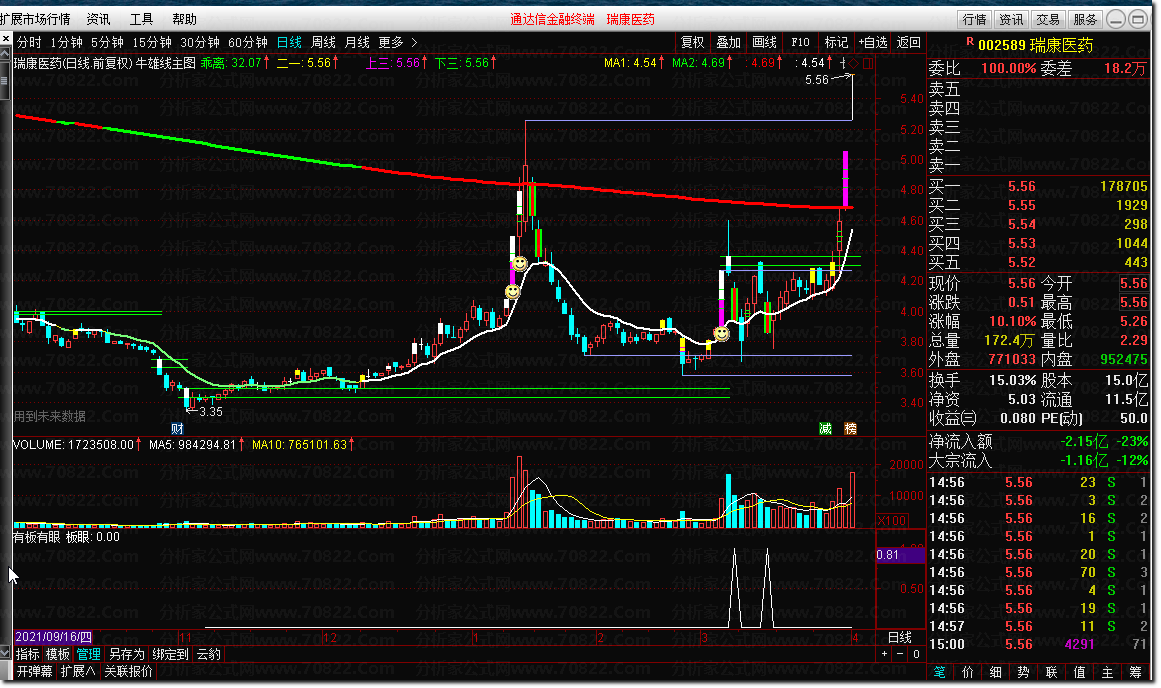Click the 叠加 overlay button
The height and width of the screenshot is (688, 1161).
tap(729, 42)
